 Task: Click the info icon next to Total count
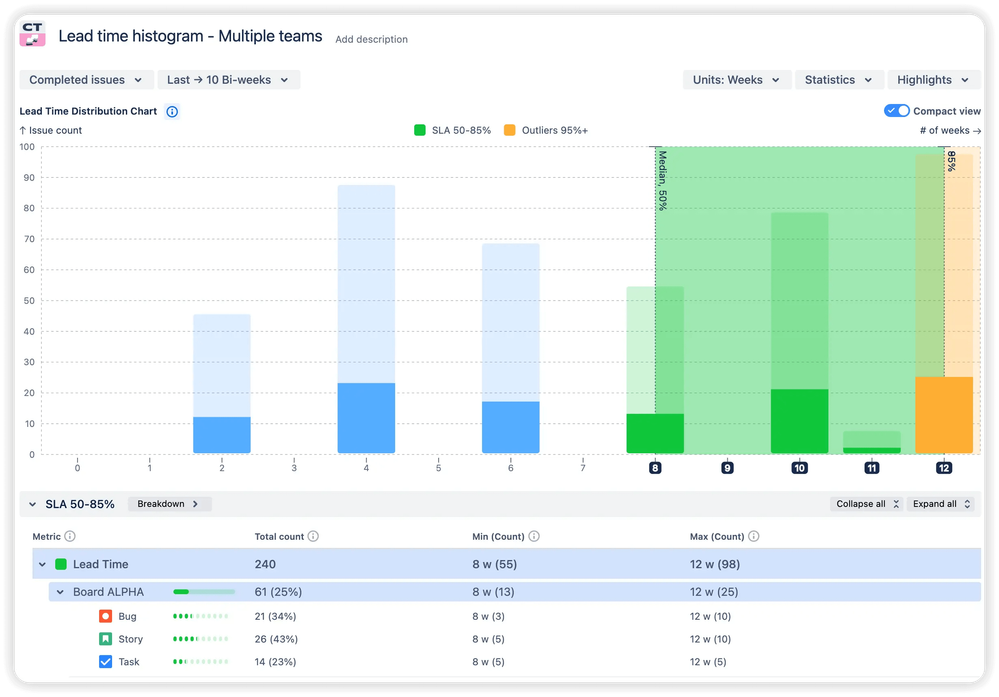(313, 536)
